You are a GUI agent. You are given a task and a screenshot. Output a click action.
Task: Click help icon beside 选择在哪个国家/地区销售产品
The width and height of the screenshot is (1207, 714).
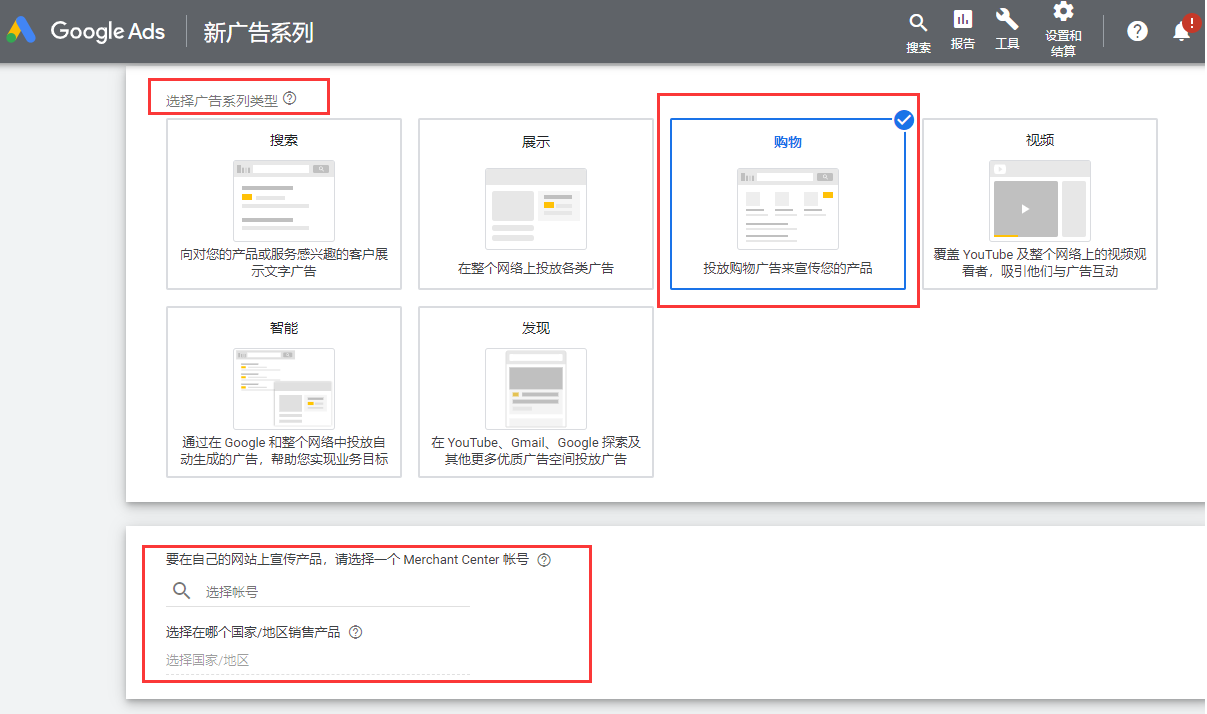pos(355,632)
